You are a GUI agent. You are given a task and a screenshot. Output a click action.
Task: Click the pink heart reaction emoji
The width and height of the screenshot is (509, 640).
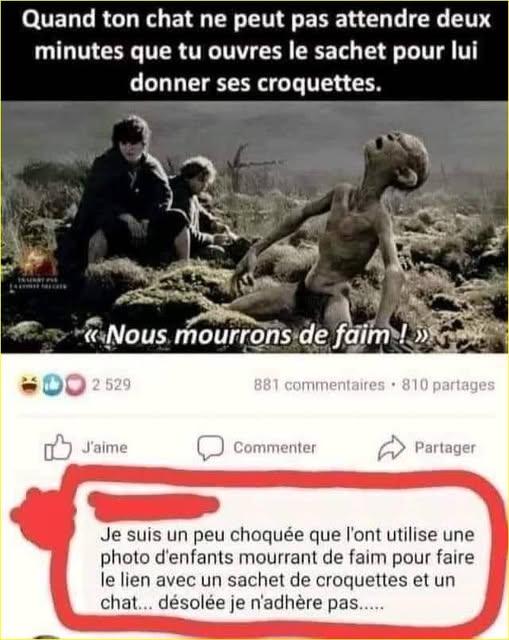(x=75, y=386)
